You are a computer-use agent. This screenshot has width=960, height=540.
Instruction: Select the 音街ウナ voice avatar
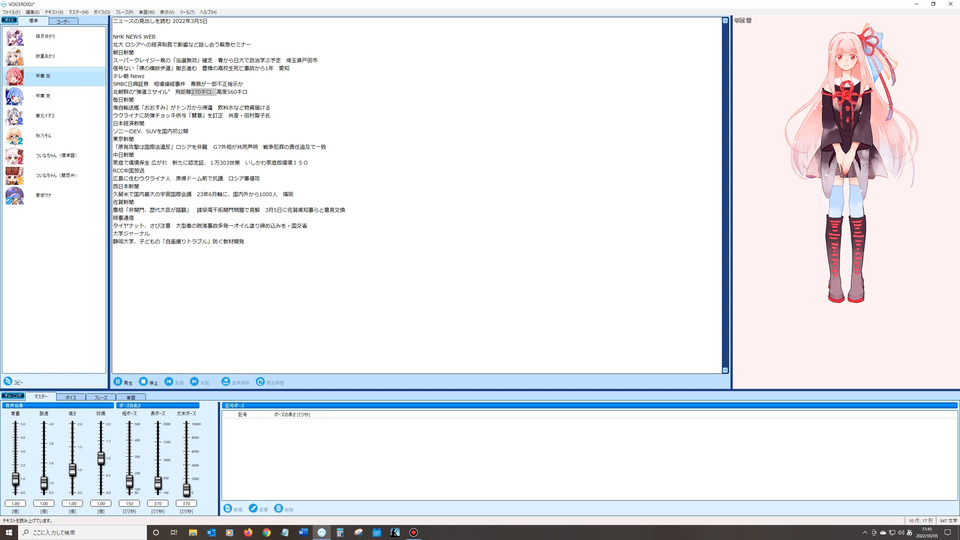tap(15, 195)
